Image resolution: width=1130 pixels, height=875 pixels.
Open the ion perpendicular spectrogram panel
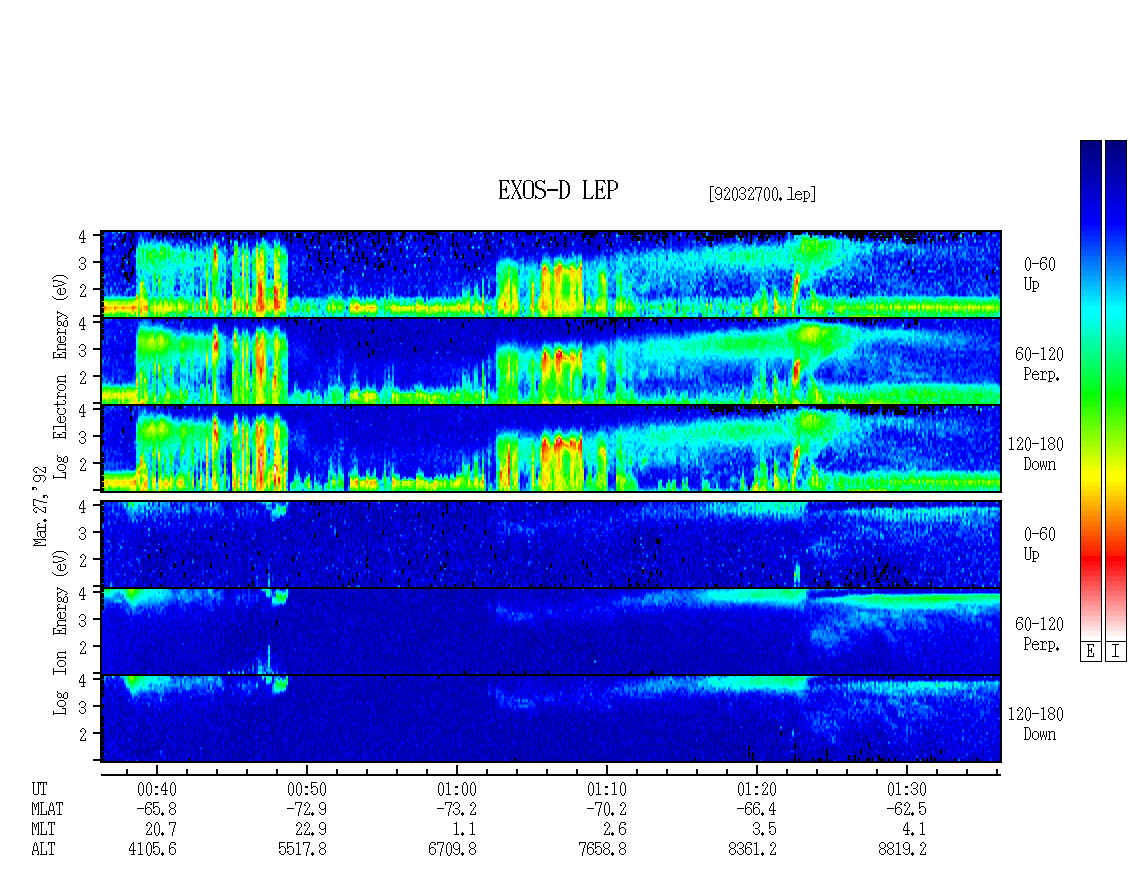pos(551,632)
